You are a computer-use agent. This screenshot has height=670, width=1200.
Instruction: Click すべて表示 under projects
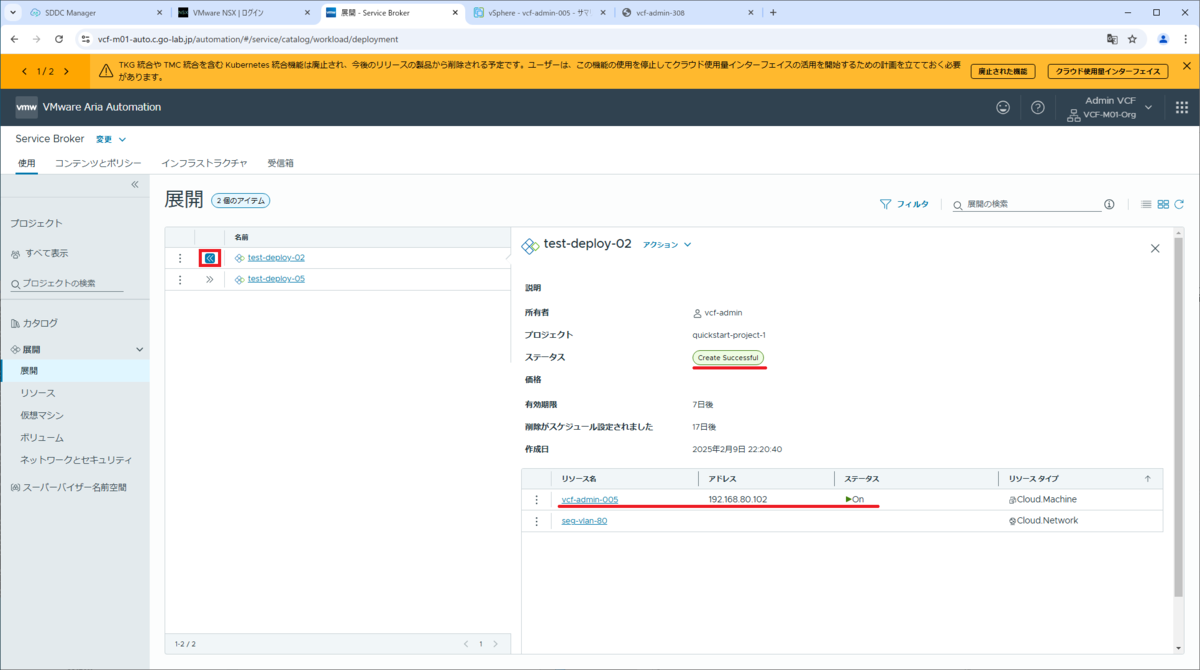(47, 254)
